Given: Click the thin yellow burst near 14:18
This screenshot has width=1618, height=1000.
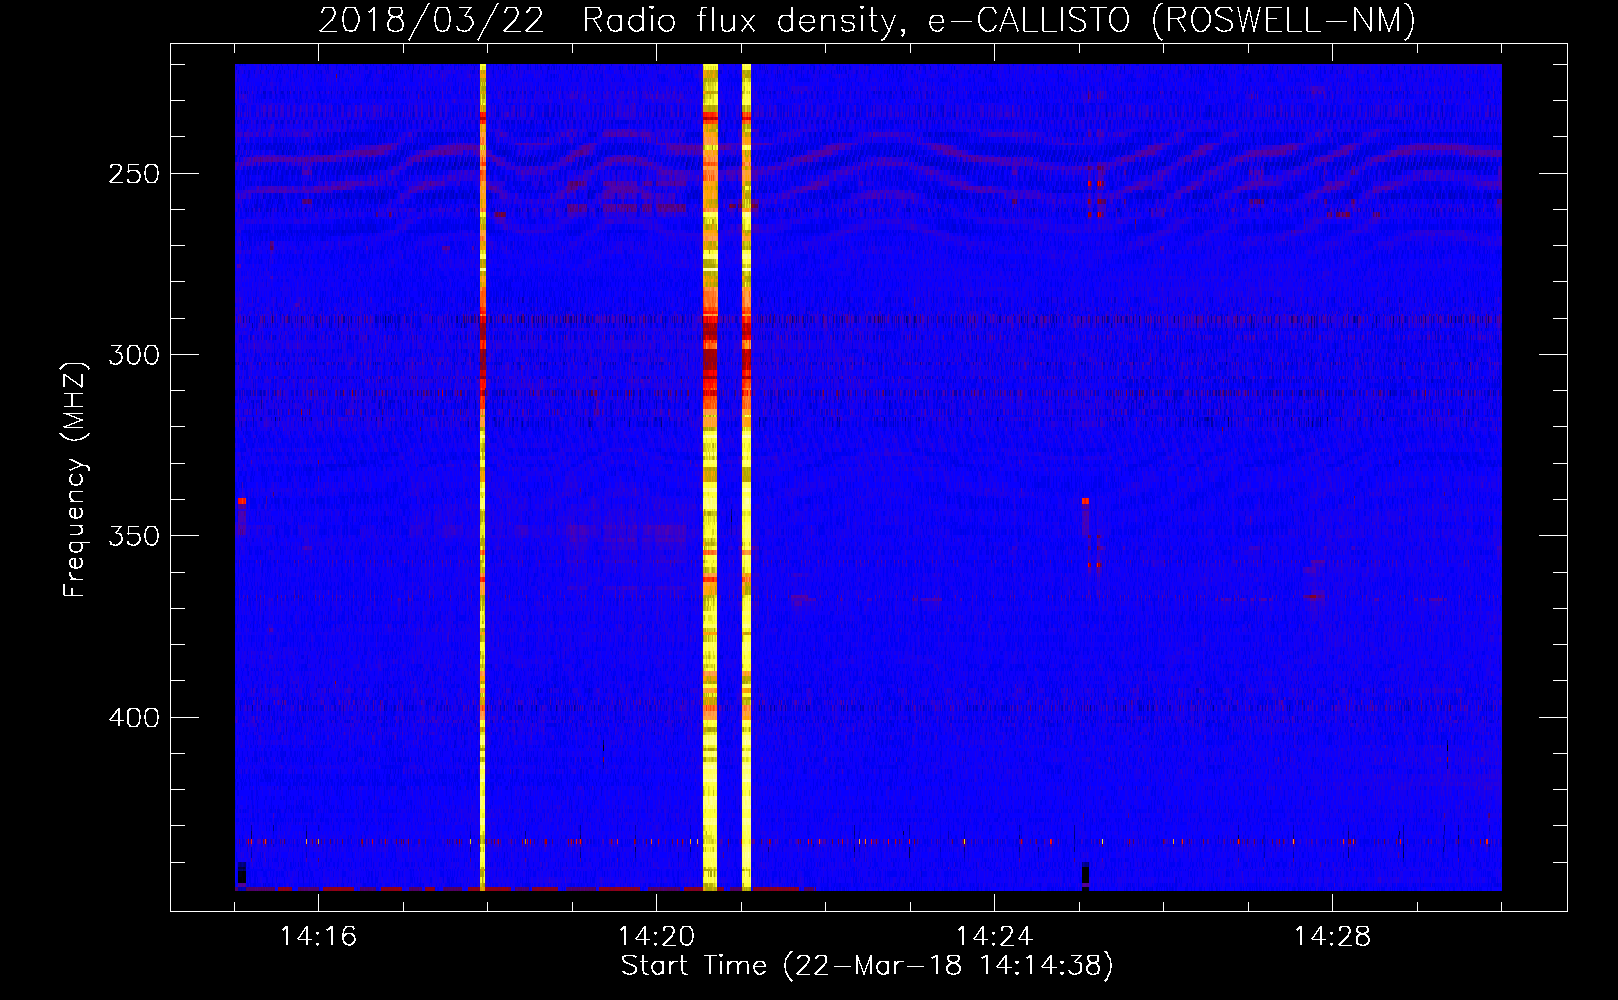Looking at the screenshot, I should 483,477.
